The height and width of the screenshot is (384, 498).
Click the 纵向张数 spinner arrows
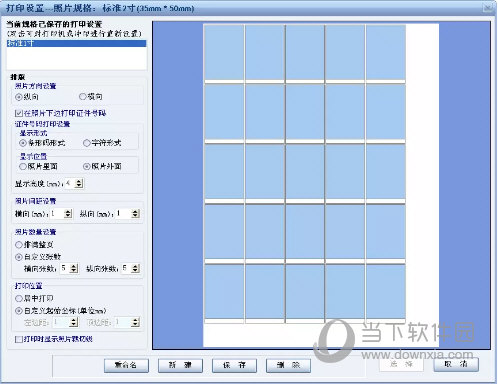coord(135,268)
